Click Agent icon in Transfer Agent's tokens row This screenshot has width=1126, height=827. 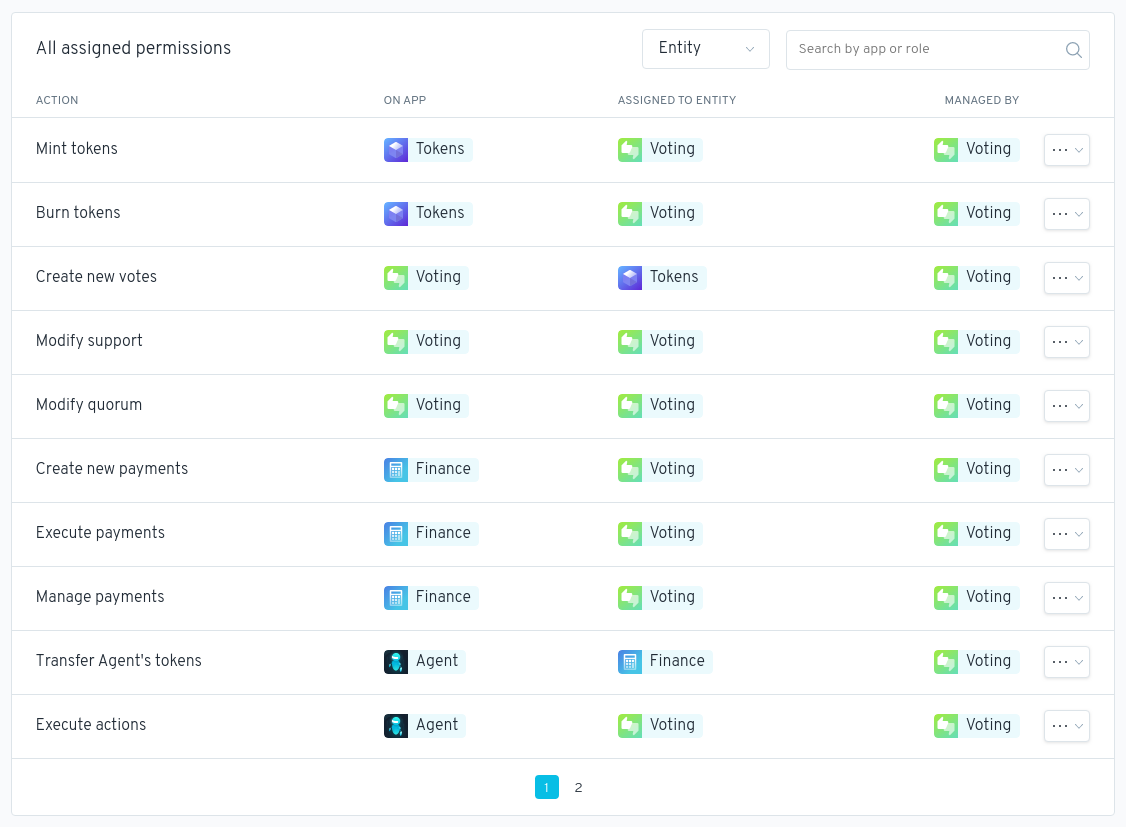tap(396, 662)
